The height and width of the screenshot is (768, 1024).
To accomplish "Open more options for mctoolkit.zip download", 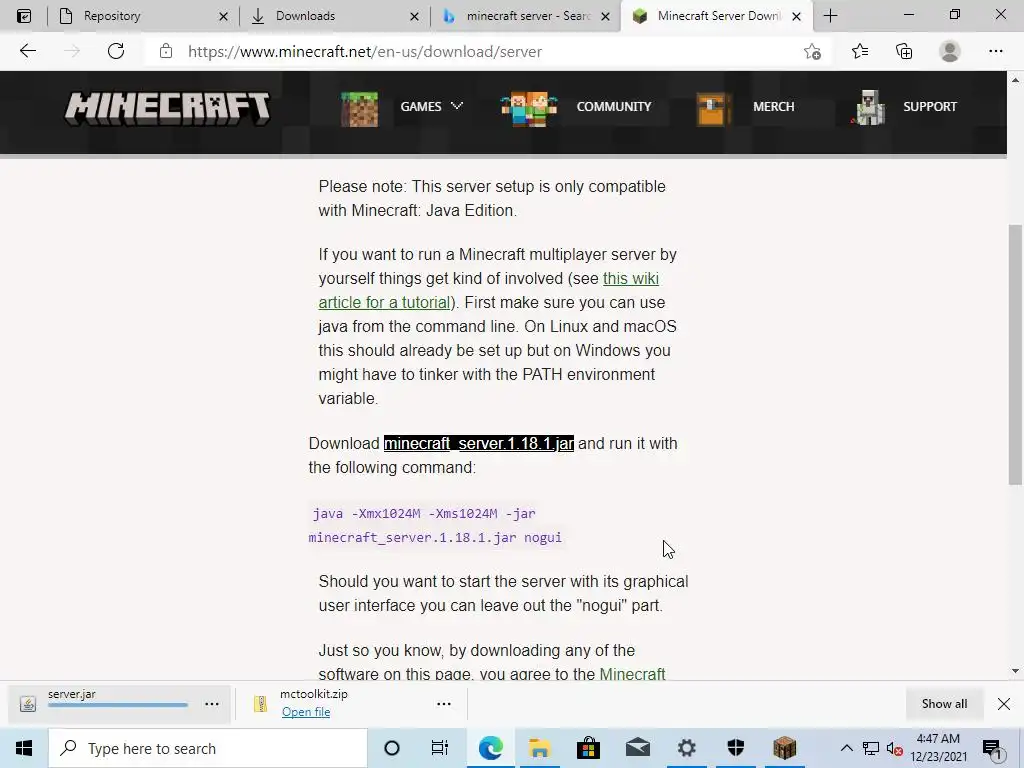I will click(x=443, y=704).
